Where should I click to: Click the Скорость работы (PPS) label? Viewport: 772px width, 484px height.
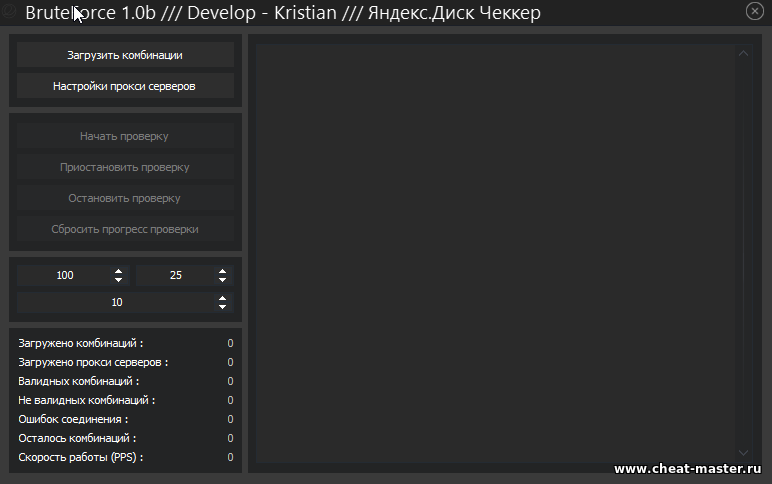click(81, 457)
